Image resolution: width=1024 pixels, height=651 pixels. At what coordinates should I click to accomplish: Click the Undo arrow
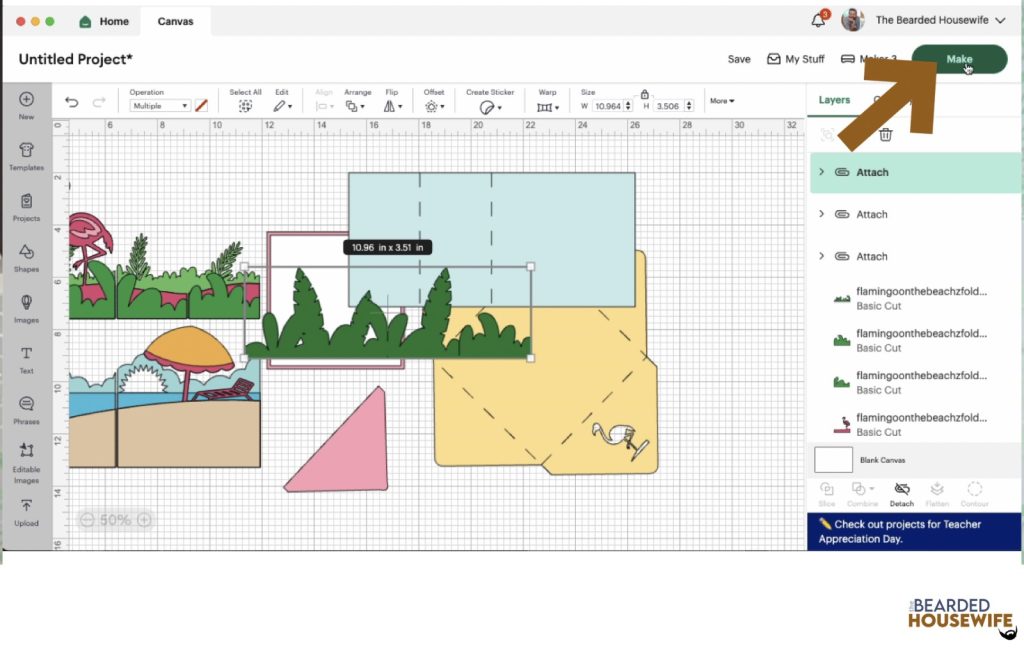(x=72, y=102)
